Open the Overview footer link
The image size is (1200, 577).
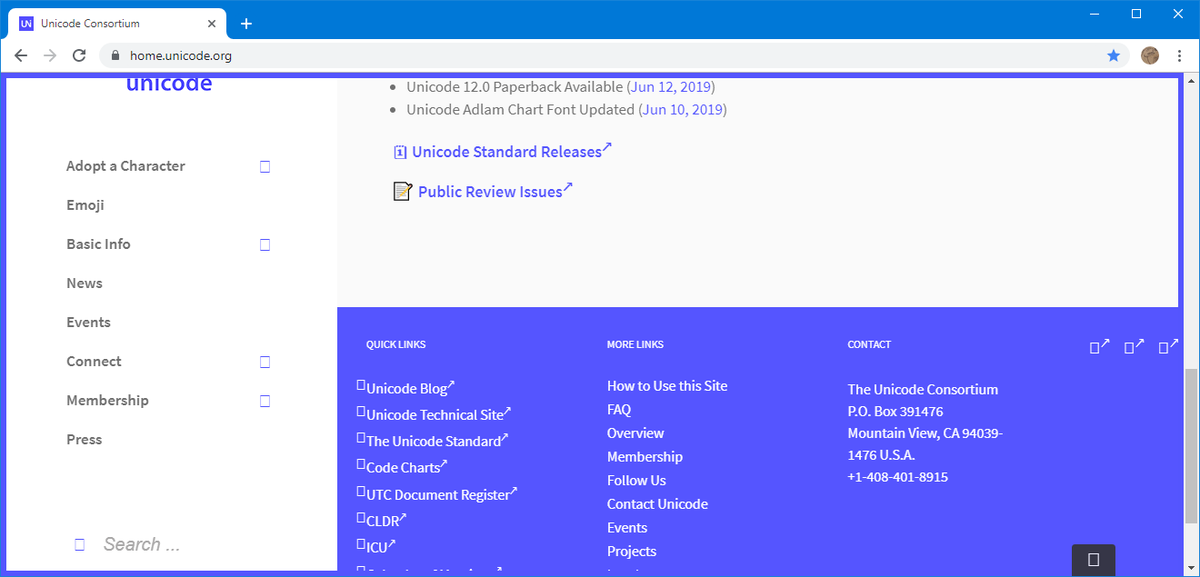(x=635, y=433)
